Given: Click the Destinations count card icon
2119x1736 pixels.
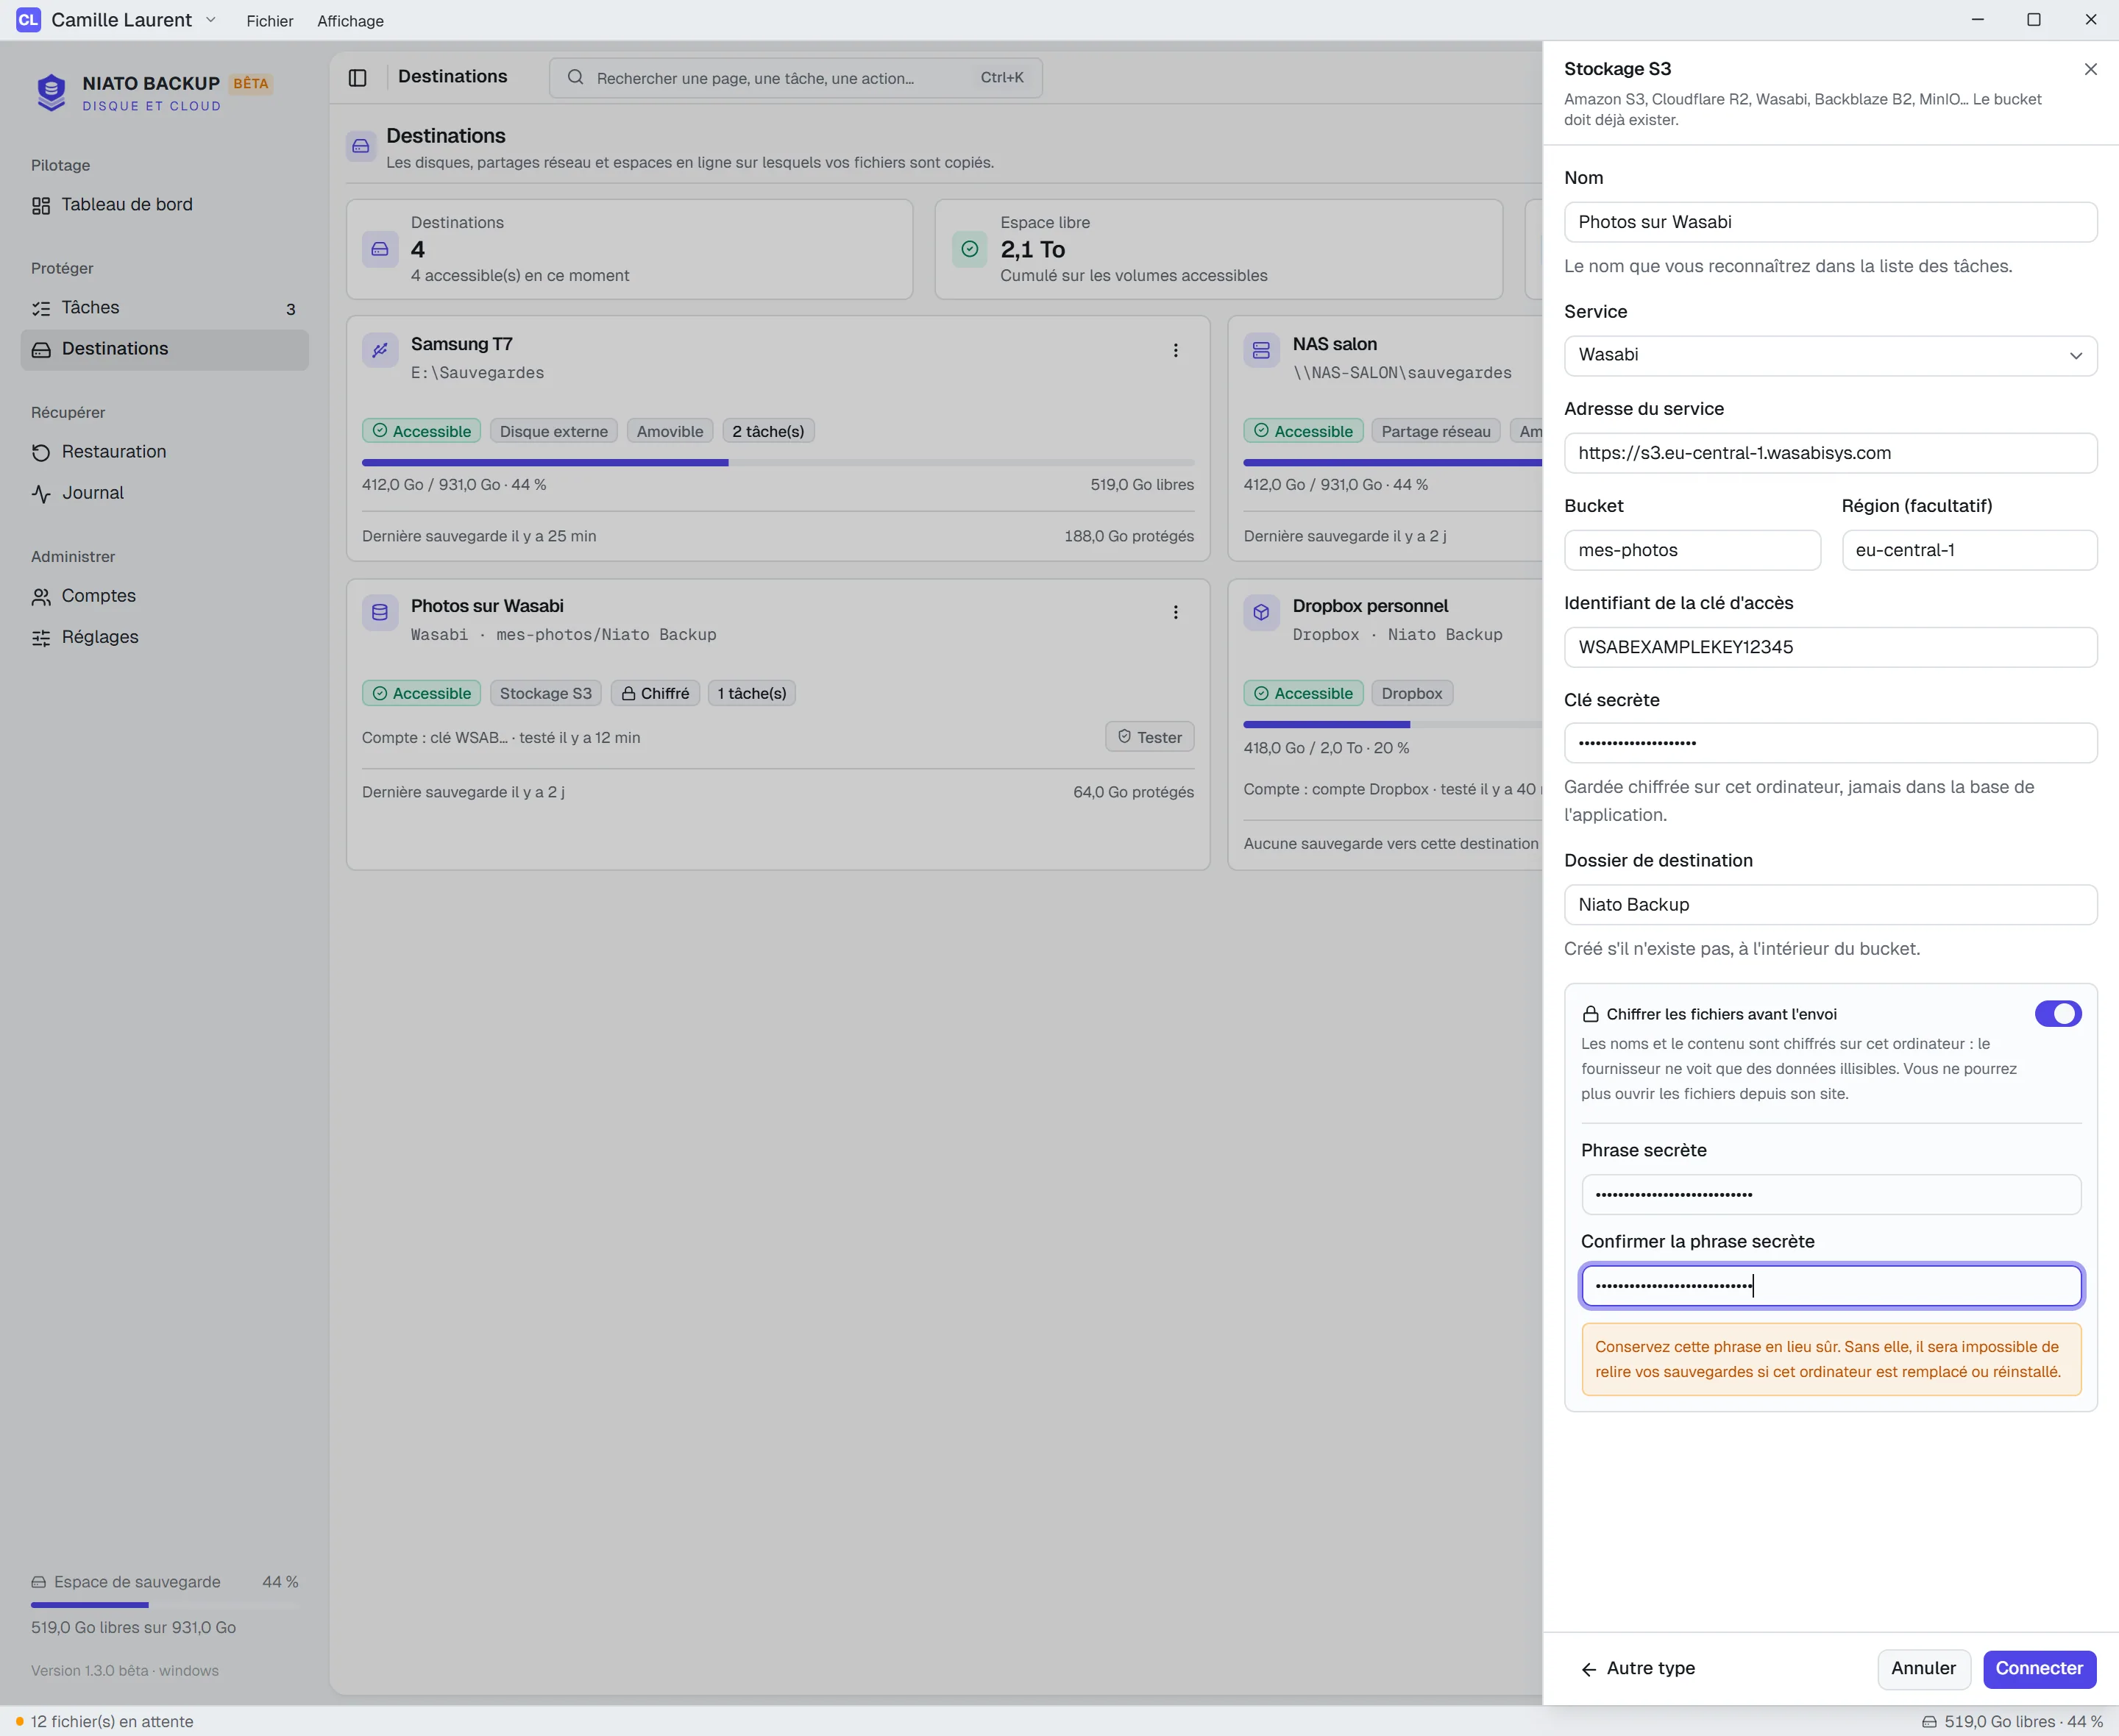Looking at the screenshot, I should click(x=380, y=249).
